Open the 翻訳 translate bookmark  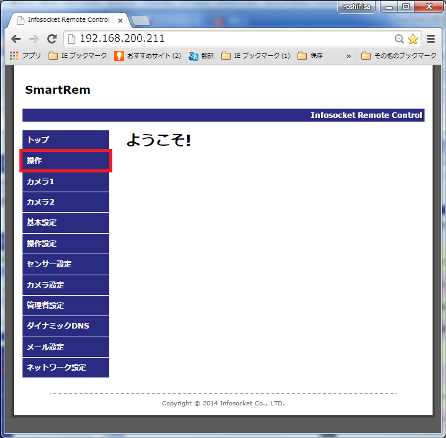pos(201,56)
